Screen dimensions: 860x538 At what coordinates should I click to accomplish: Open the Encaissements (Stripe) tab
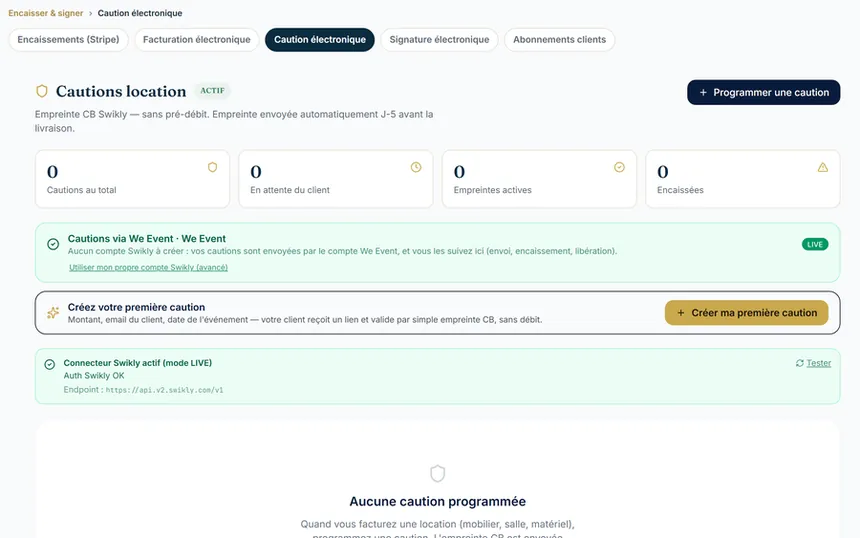pyautogui.click(x=68, y=39)
